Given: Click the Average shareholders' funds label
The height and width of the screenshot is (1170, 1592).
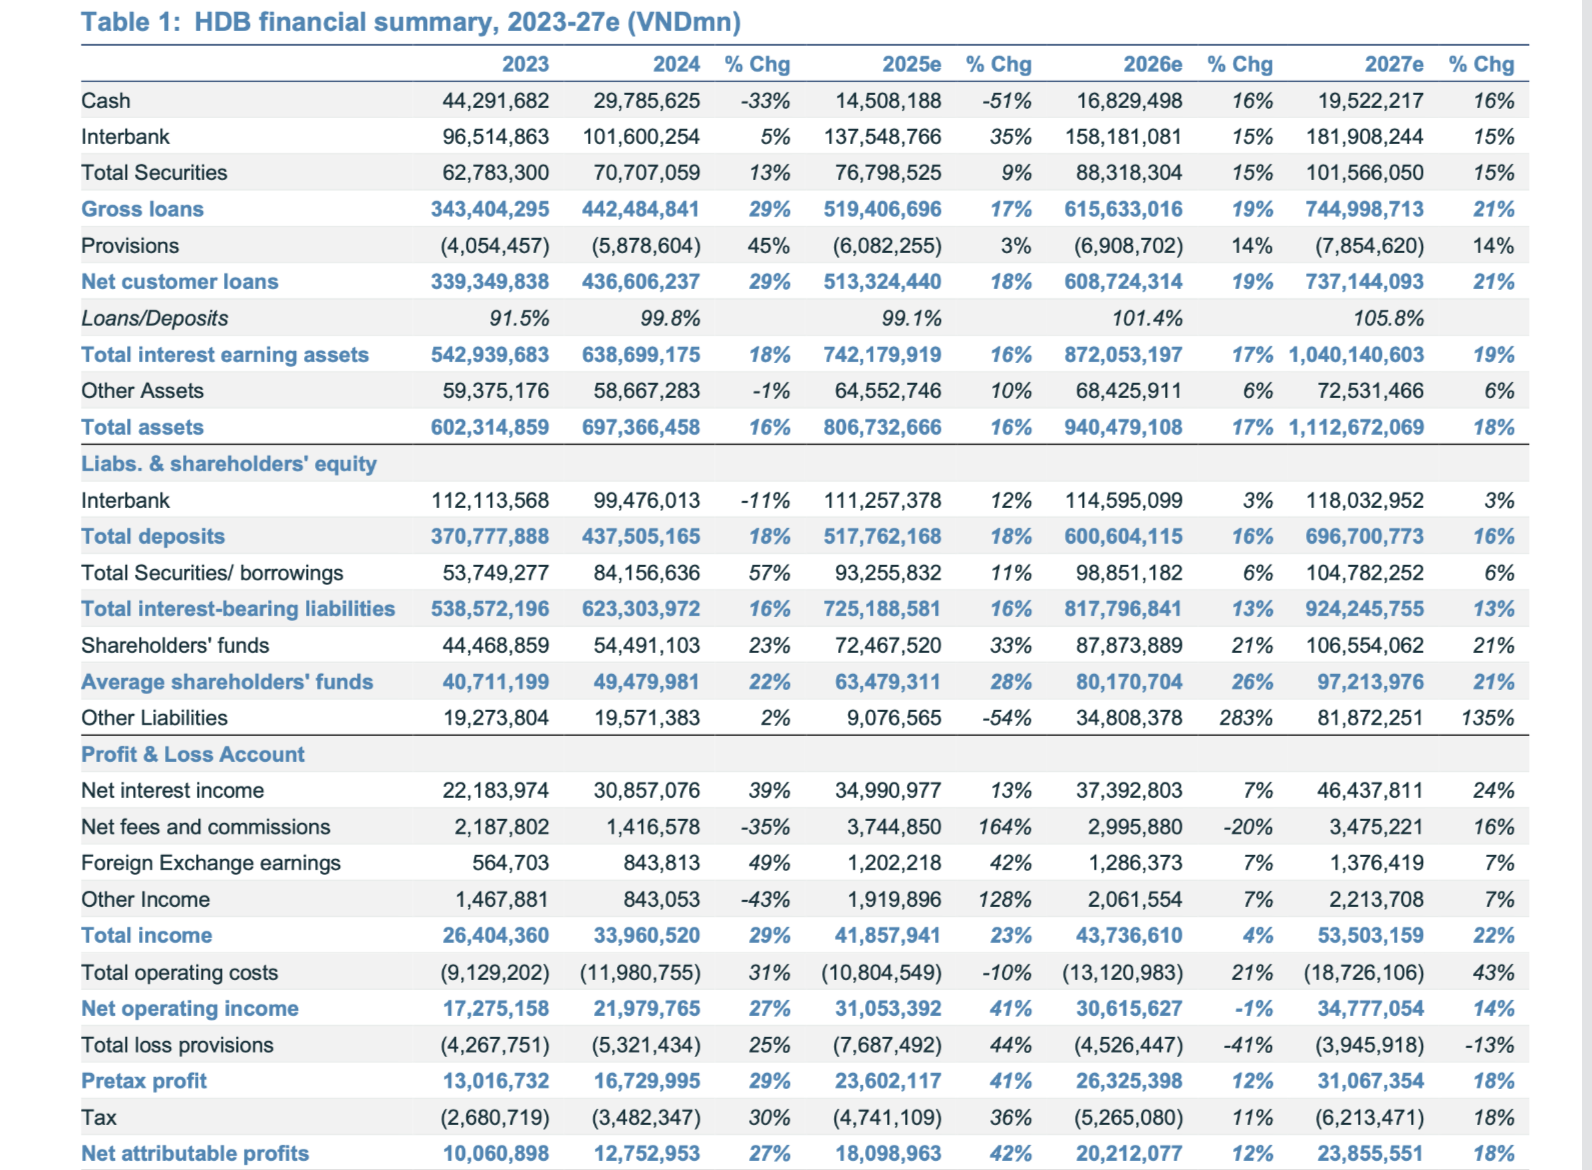Looking at the screenshot, I should click(227, 682).
